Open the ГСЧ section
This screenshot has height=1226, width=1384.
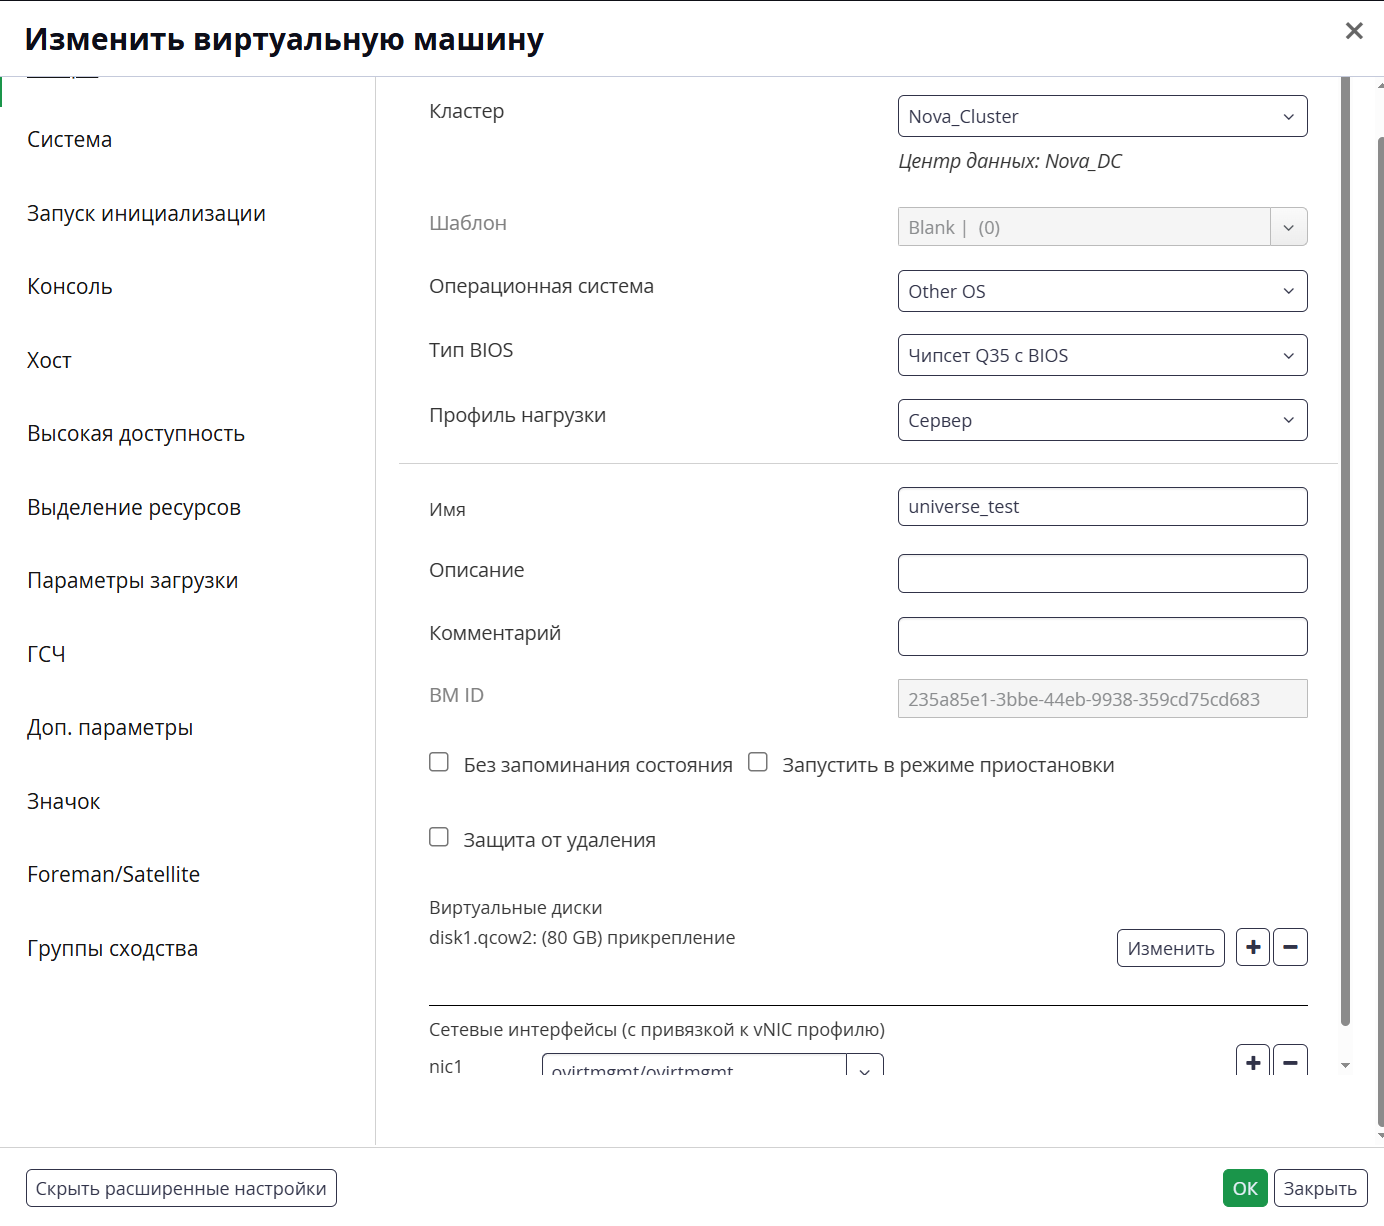[46, 654]
